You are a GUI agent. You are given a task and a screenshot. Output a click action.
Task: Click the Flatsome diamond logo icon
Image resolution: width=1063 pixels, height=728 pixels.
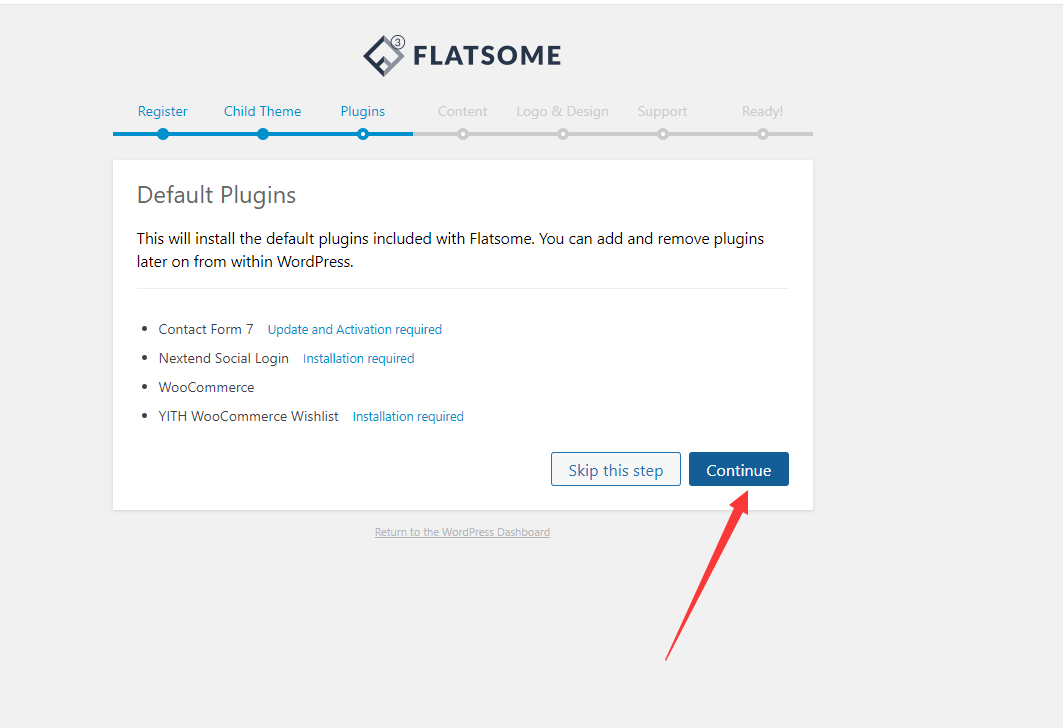(384, 56)
